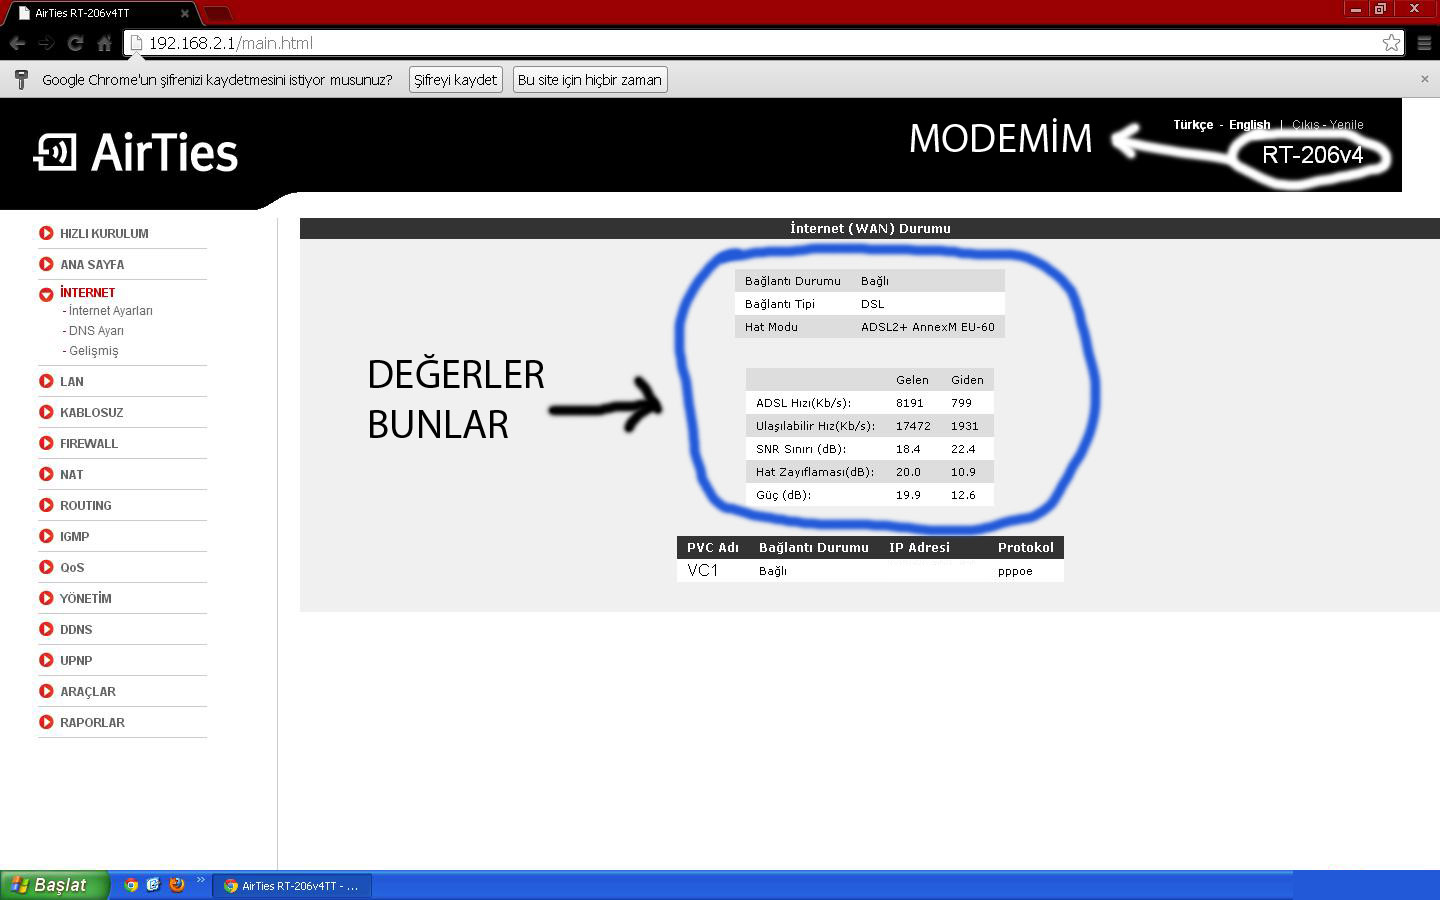Dismiss the save password bar
This screenshot has height=900, width=1440.
tap(1425, 79)
